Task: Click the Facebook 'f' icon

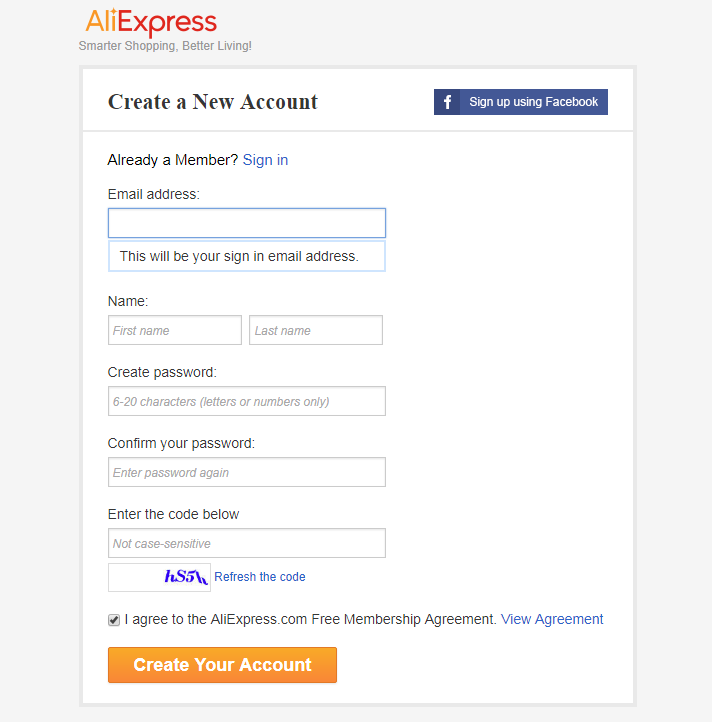Action: 447,102
